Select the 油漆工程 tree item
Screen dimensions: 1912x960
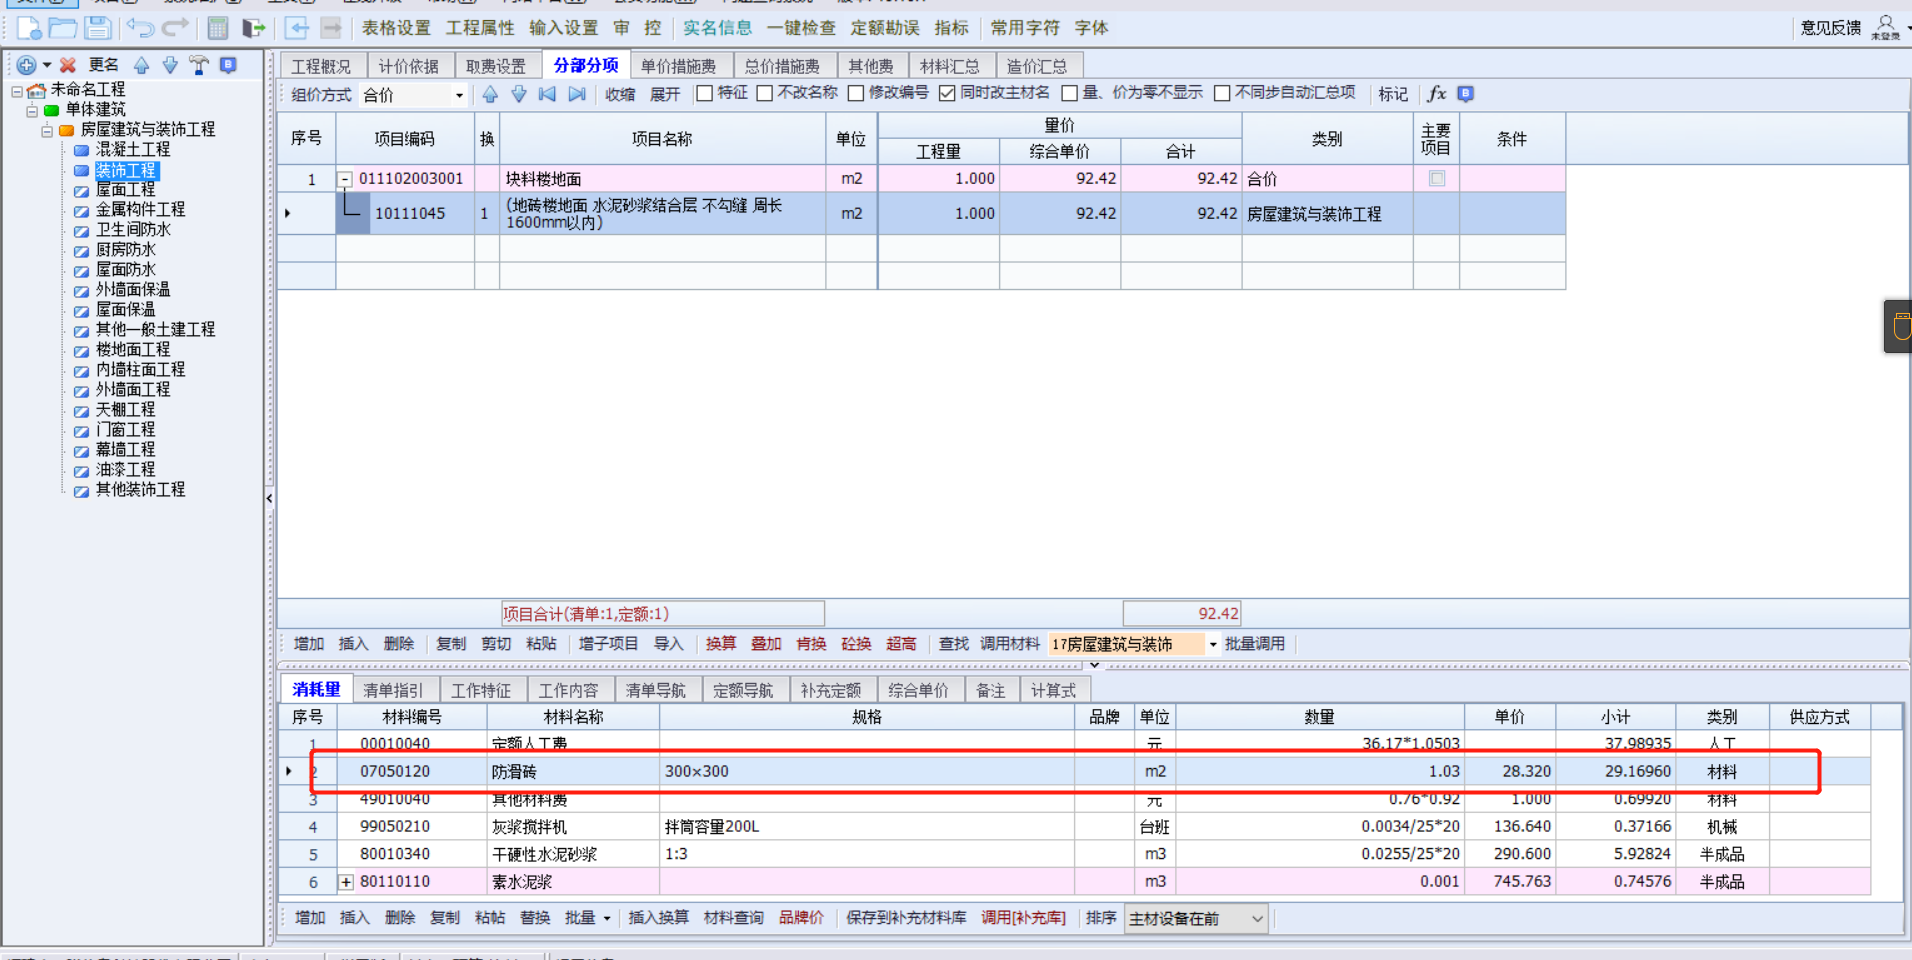[x=126, y=470]
